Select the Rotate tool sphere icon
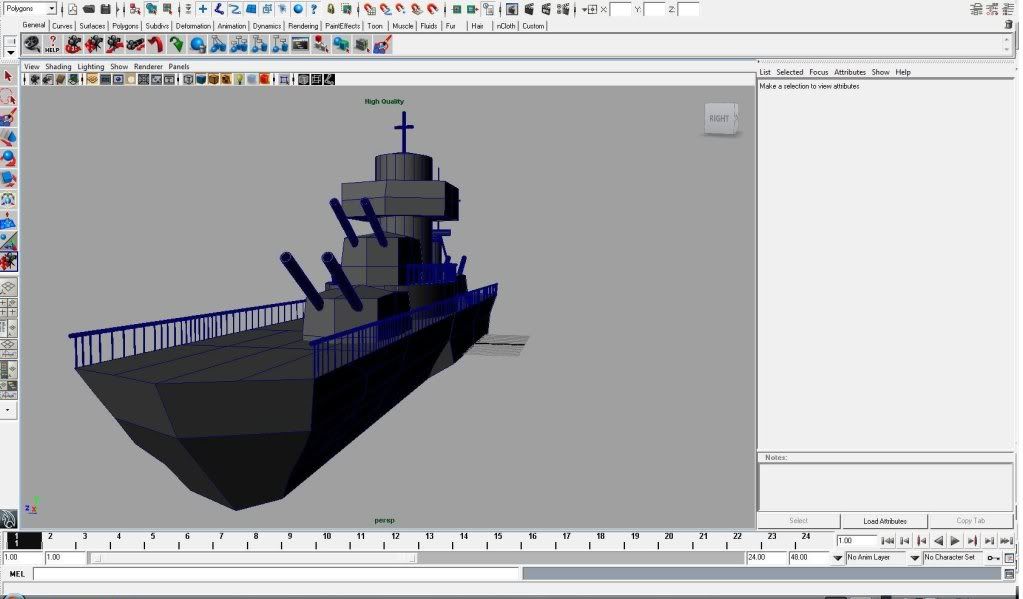 pos(8,159)
